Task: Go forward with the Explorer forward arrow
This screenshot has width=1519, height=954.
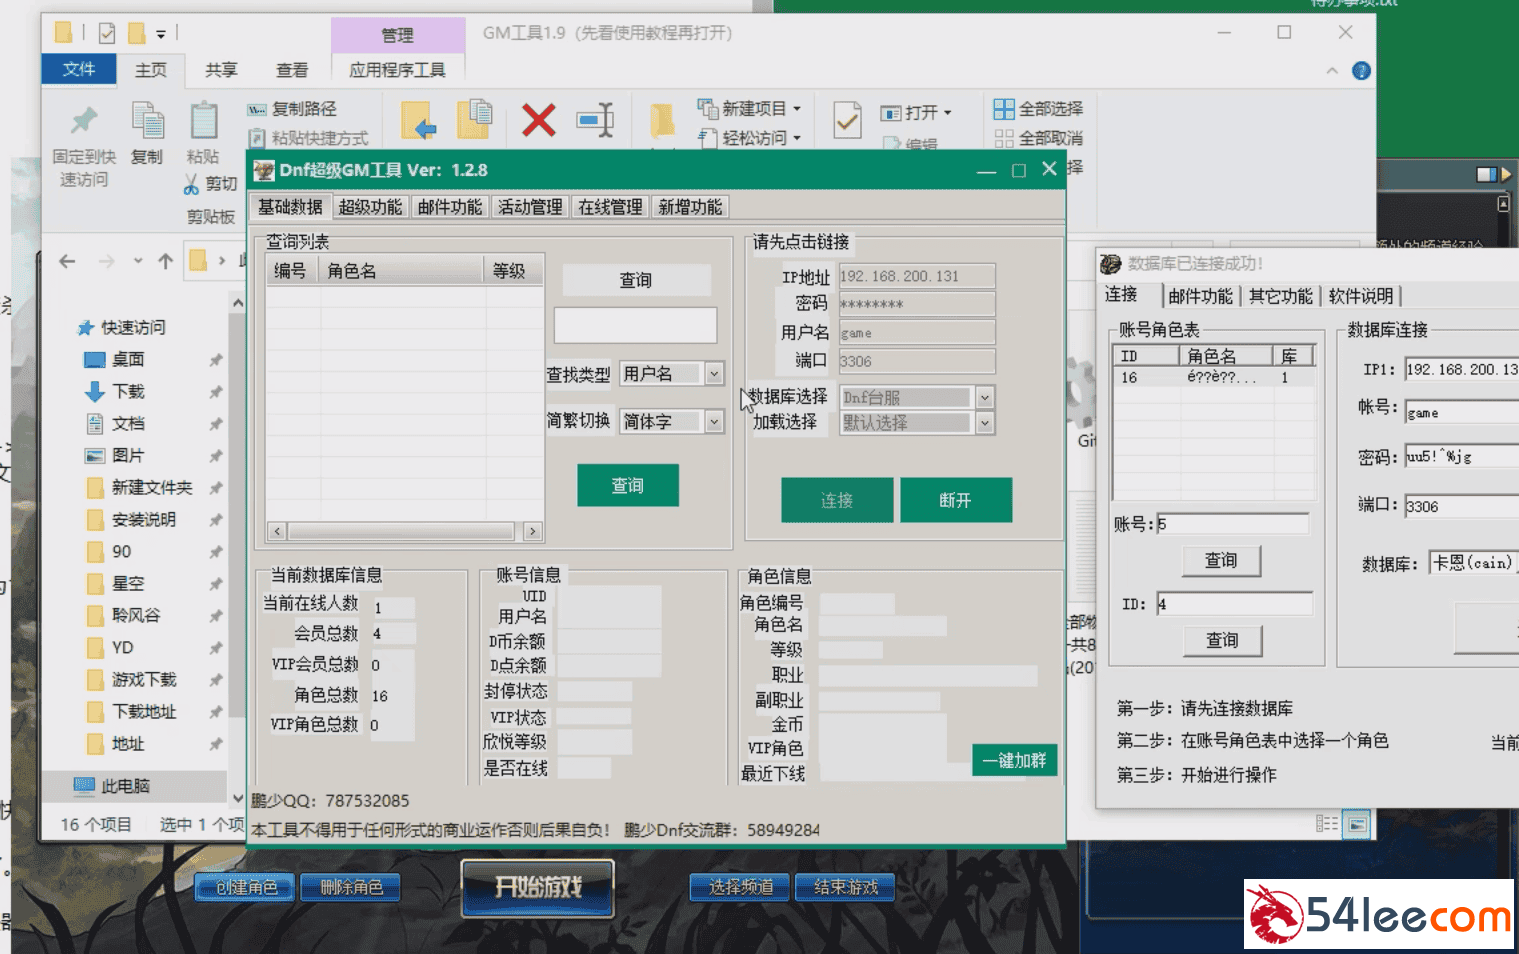Action: pos(106,262)
